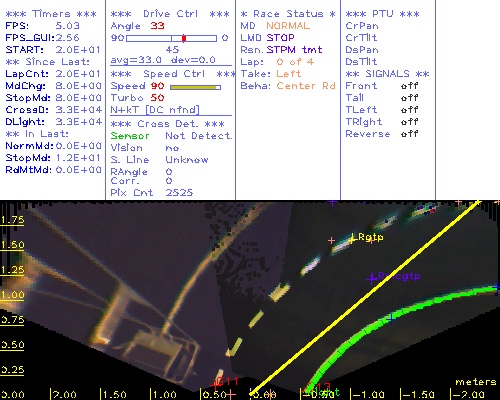Click the purple Rncgtp cross marker
Viewport: 500px width, 400px height.
tap(372, 278)
